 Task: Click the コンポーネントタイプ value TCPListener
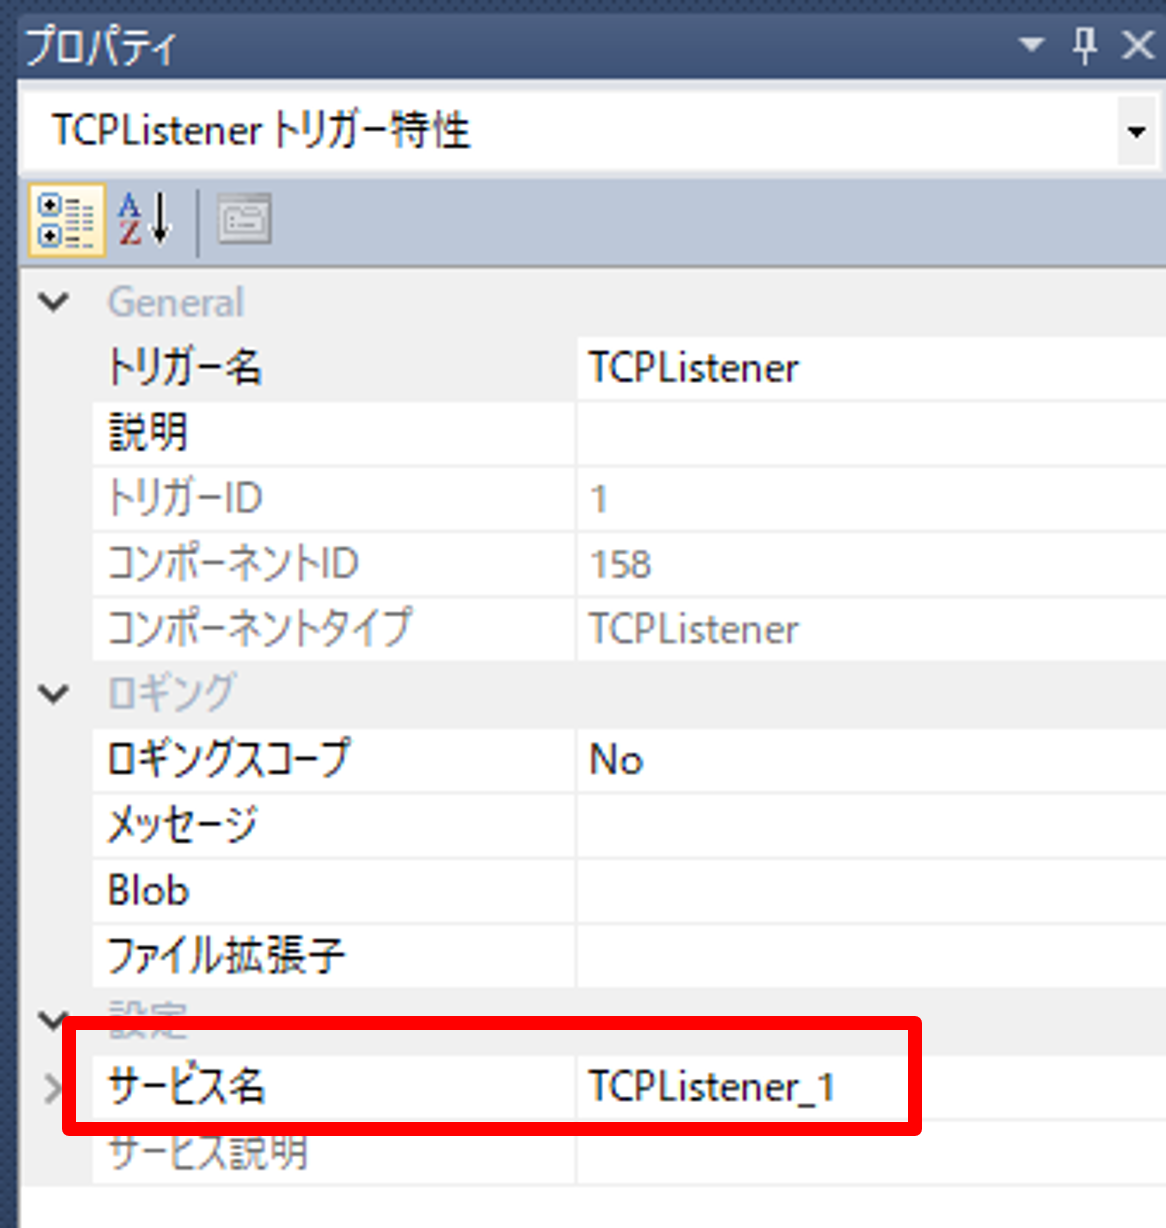point(871,628)
